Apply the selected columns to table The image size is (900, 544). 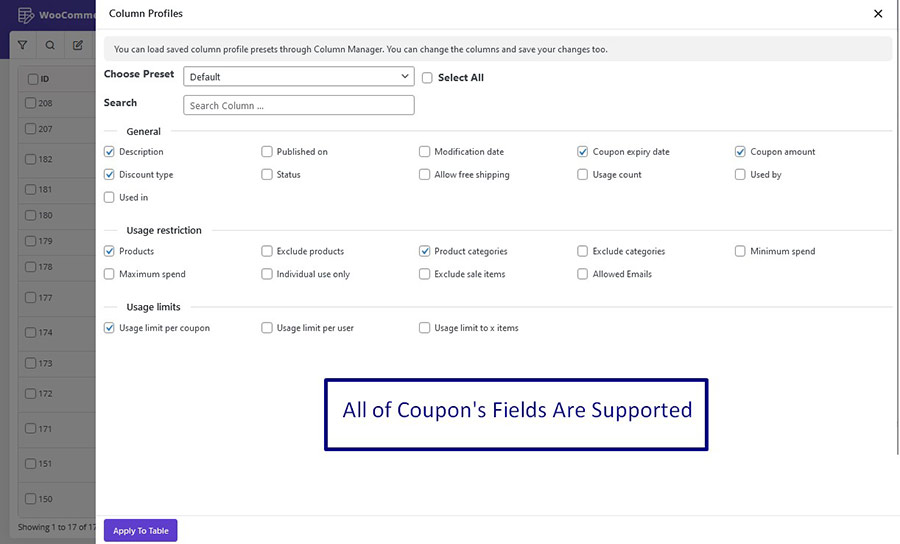coord(141,531)
